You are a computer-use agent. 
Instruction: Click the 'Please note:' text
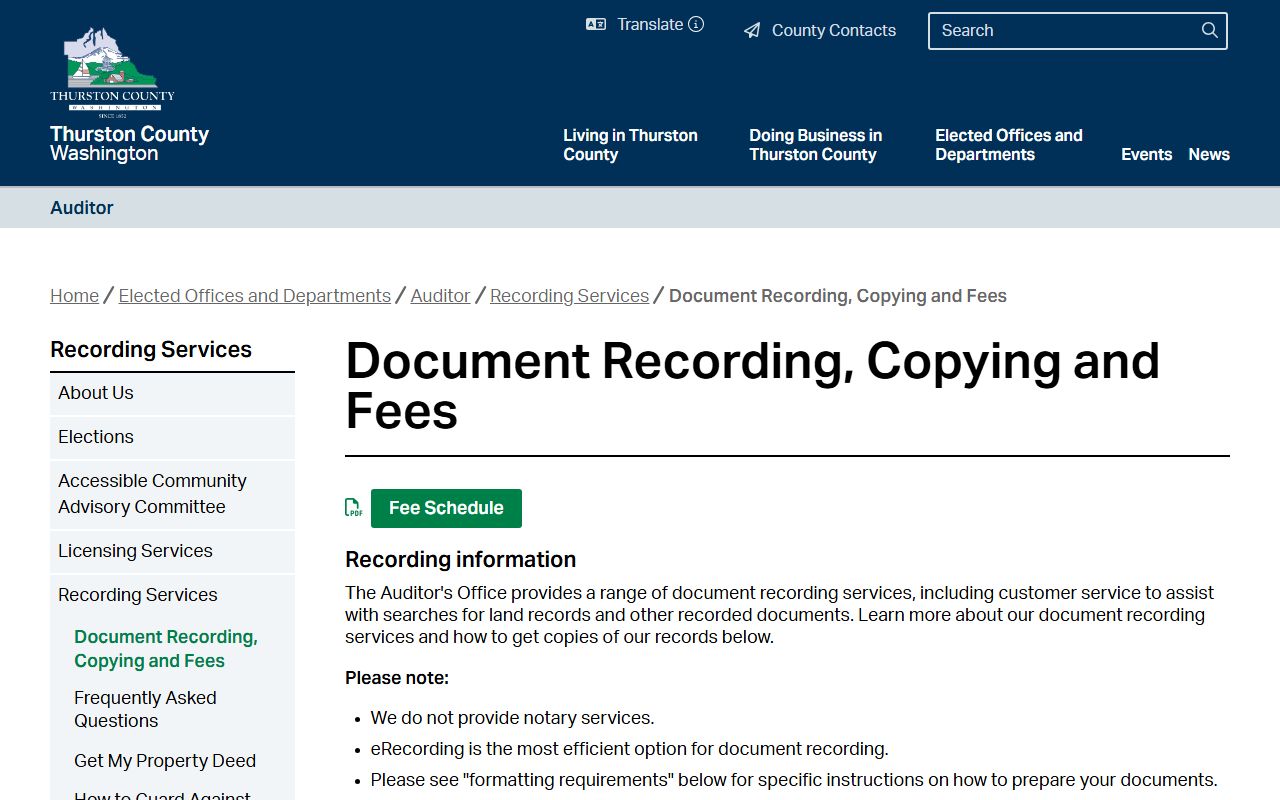(397, 678)
